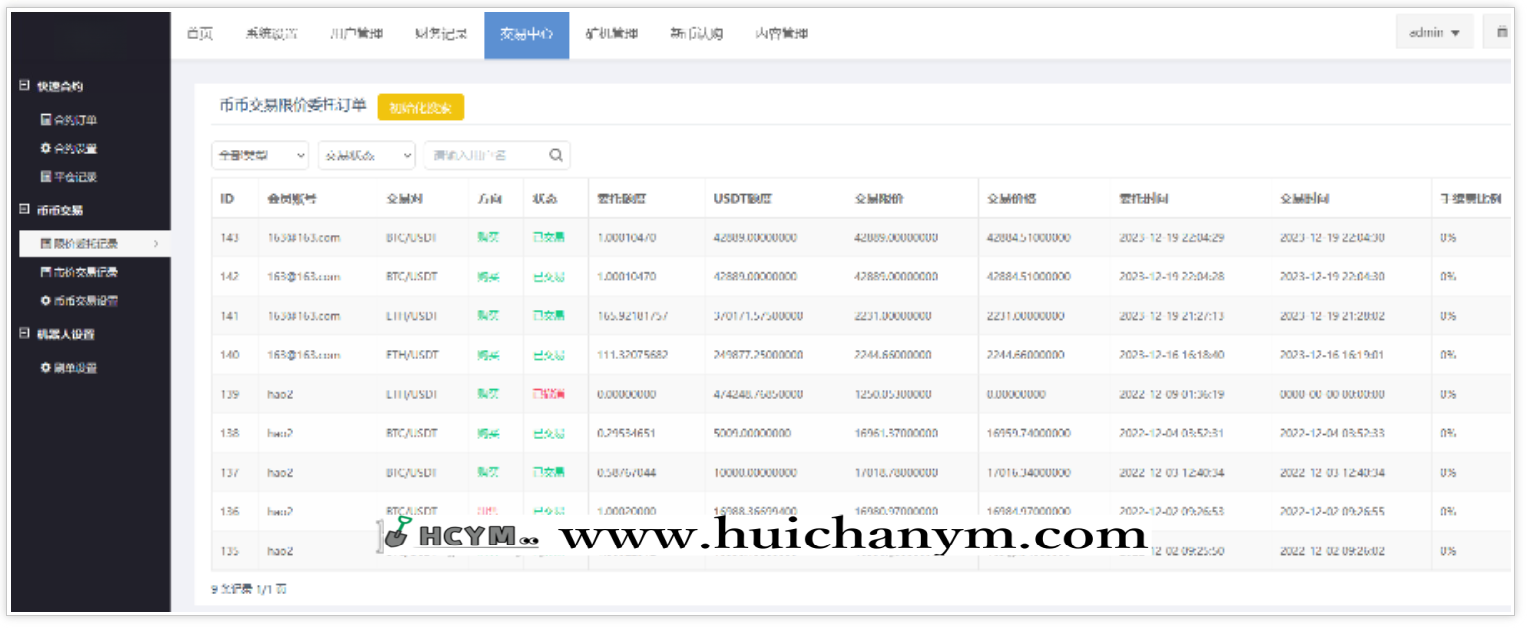Click the magnifier search icon
This screenshot has height=631, width=1536.
tap(556, 155)
